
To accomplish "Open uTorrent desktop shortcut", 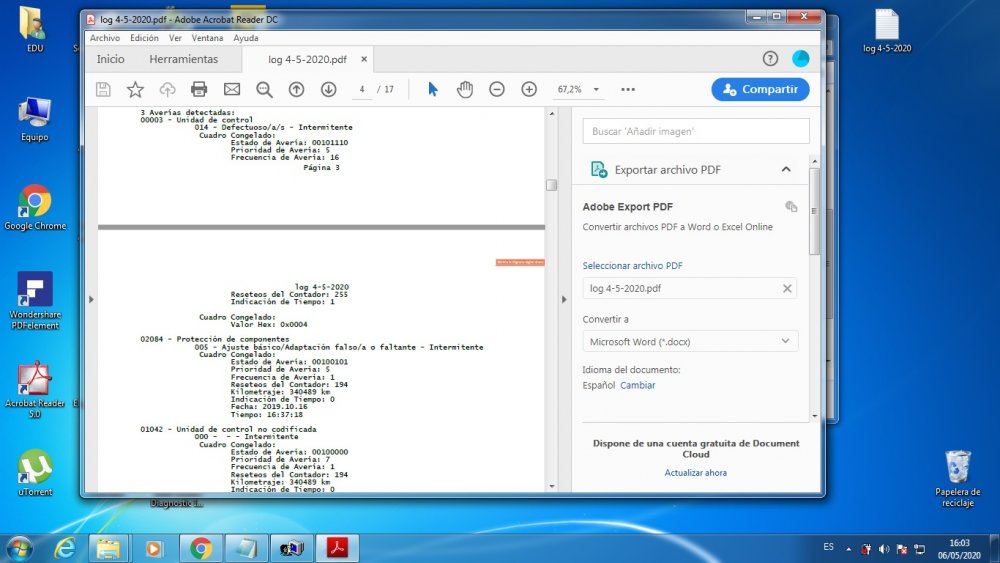I will click(x=34, y=472).
